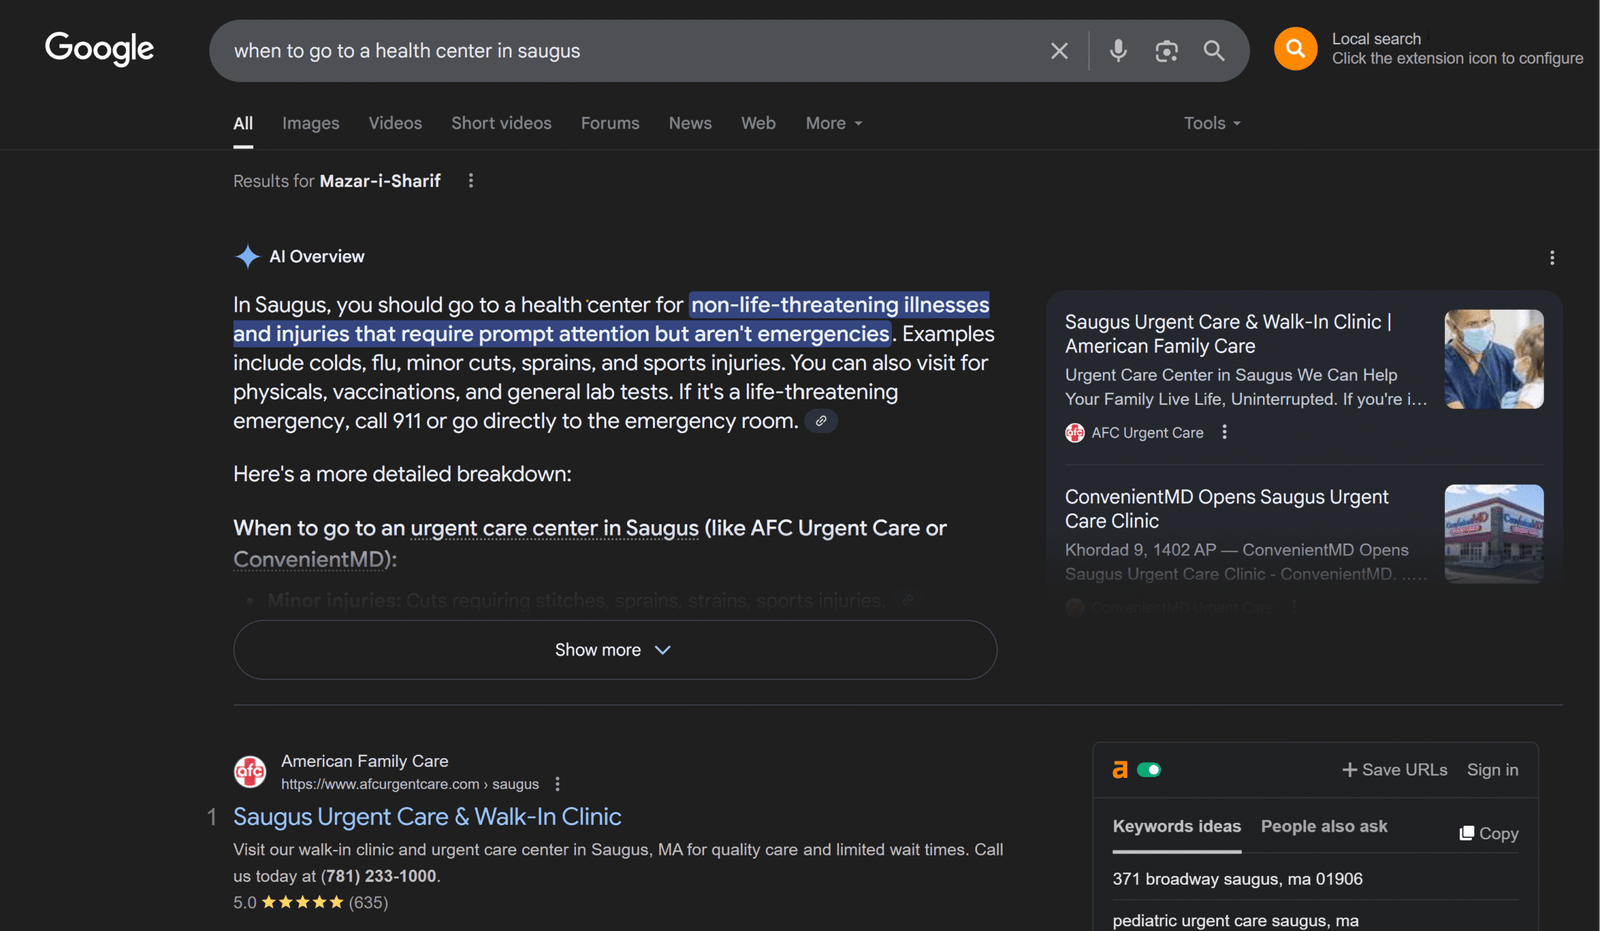Click the AFC Urgent Care source favicon
The image size is (1600, 931).
1075,433
